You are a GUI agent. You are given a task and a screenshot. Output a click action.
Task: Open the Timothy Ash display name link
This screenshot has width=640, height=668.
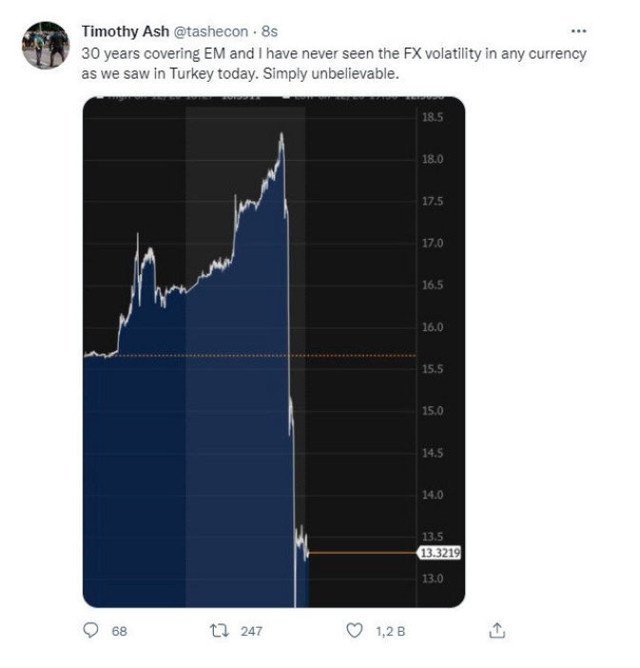click(126, 31)
